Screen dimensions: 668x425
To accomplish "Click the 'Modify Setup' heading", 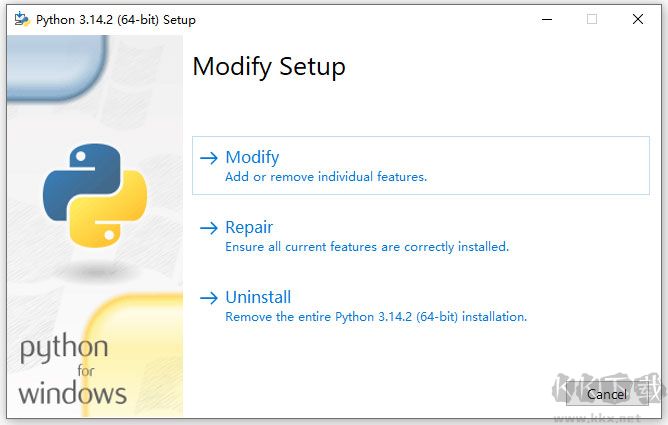I will pyautogui.click(x=269, y=67).
